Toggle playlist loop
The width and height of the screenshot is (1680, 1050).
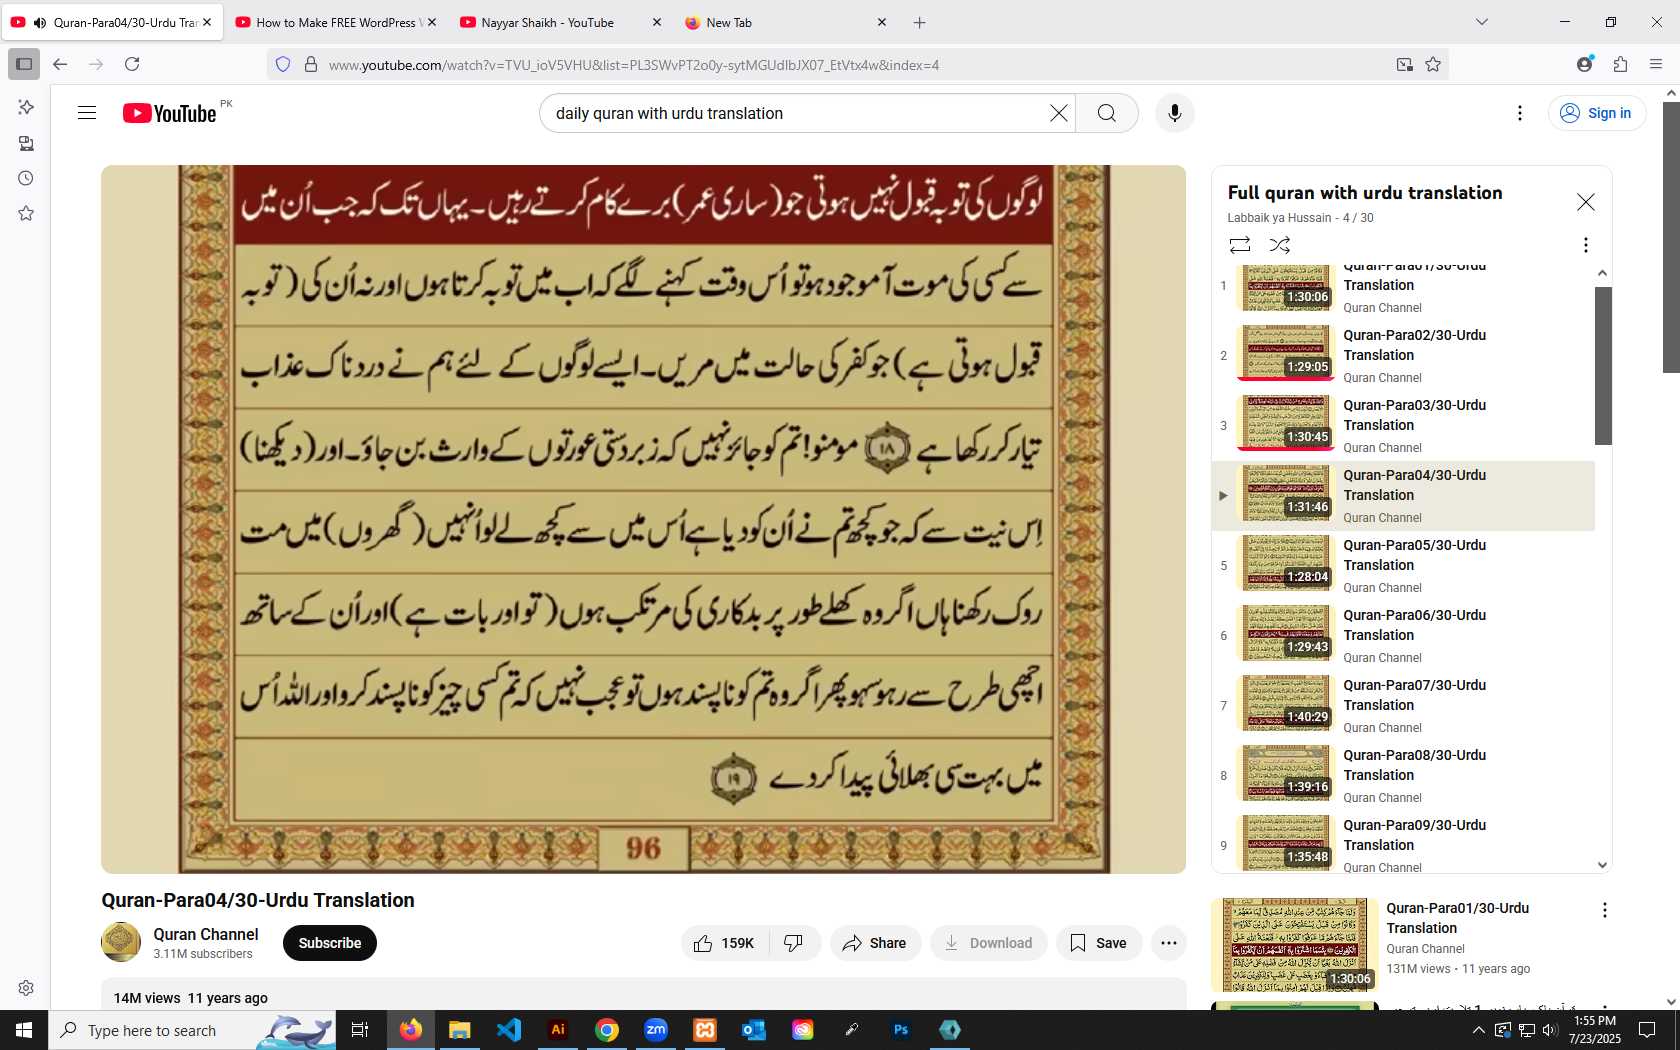1240,245
